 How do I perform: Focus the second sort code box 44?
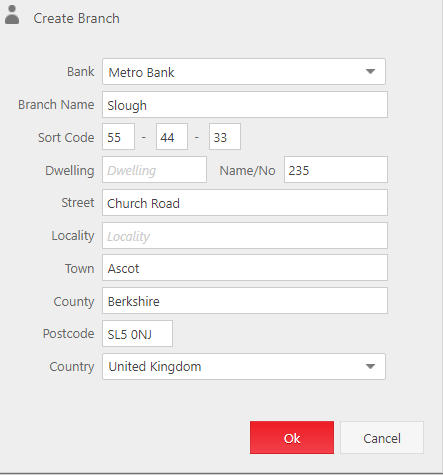click(x=172, y=137)
